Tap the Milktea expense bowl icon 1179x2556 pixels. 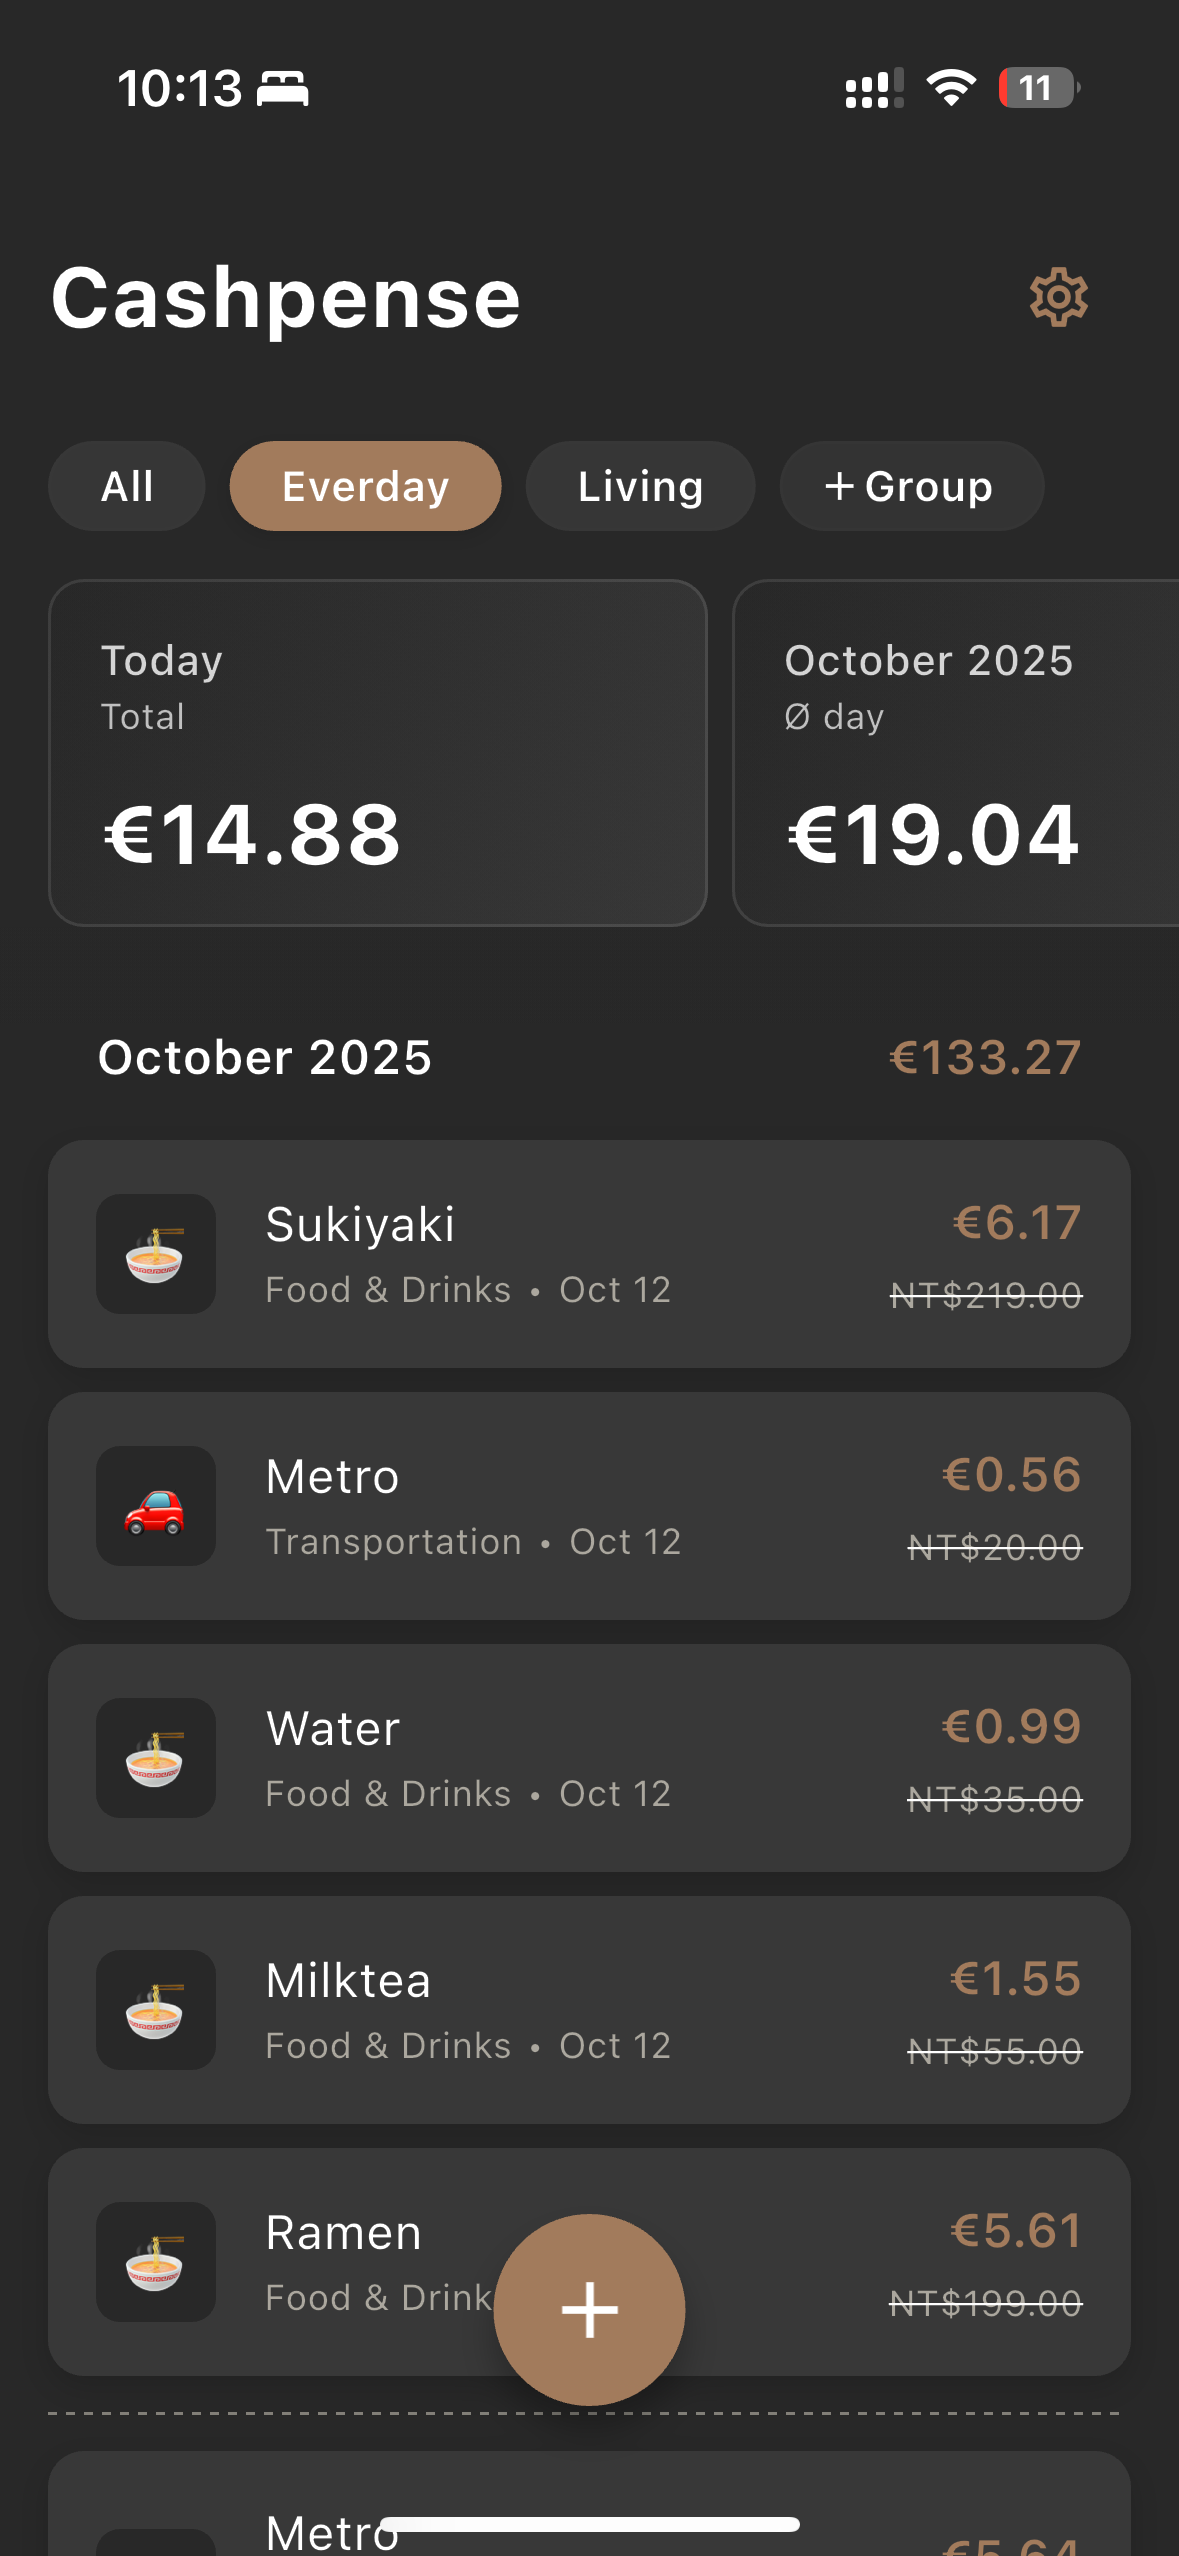tap(155, 2010)
